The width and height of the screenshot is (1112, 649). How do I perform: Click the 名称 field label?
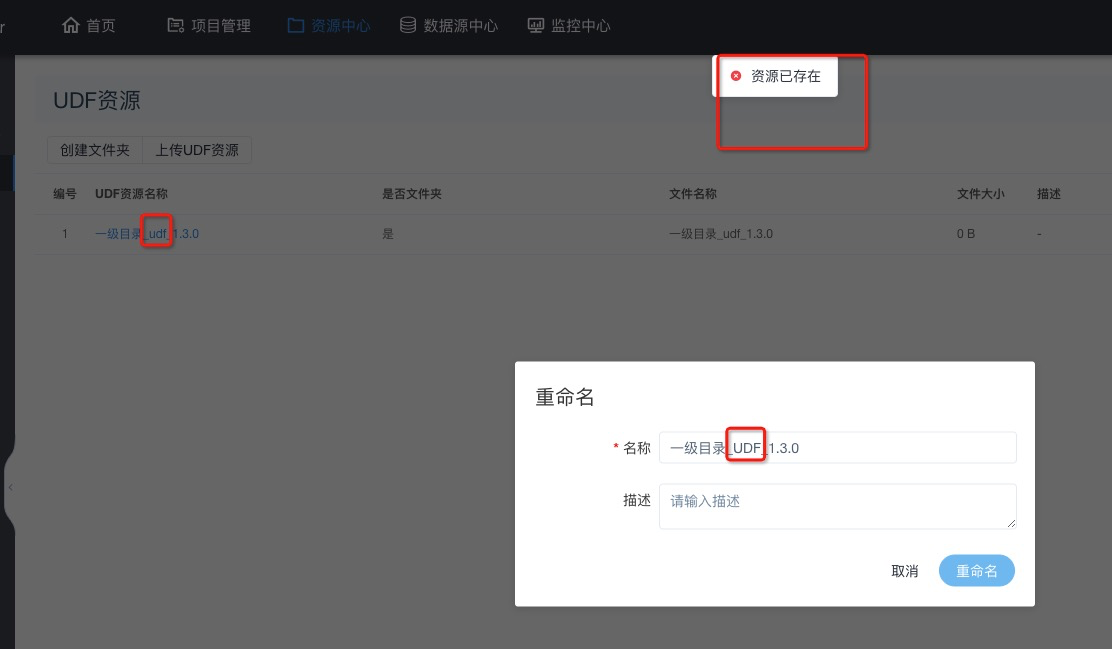(x=637, y=448)
